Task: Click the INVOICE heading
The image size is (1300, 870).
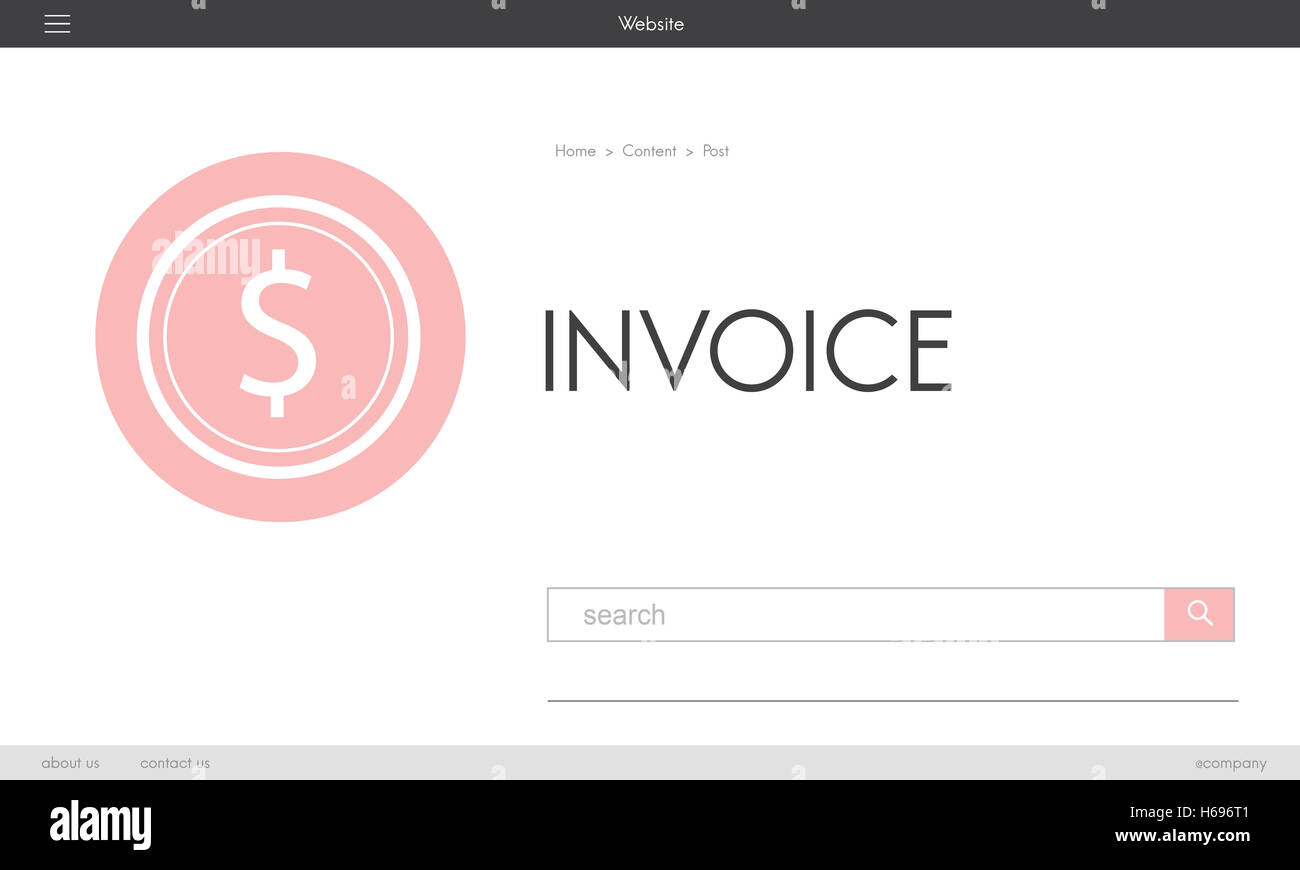Action: 748,350
